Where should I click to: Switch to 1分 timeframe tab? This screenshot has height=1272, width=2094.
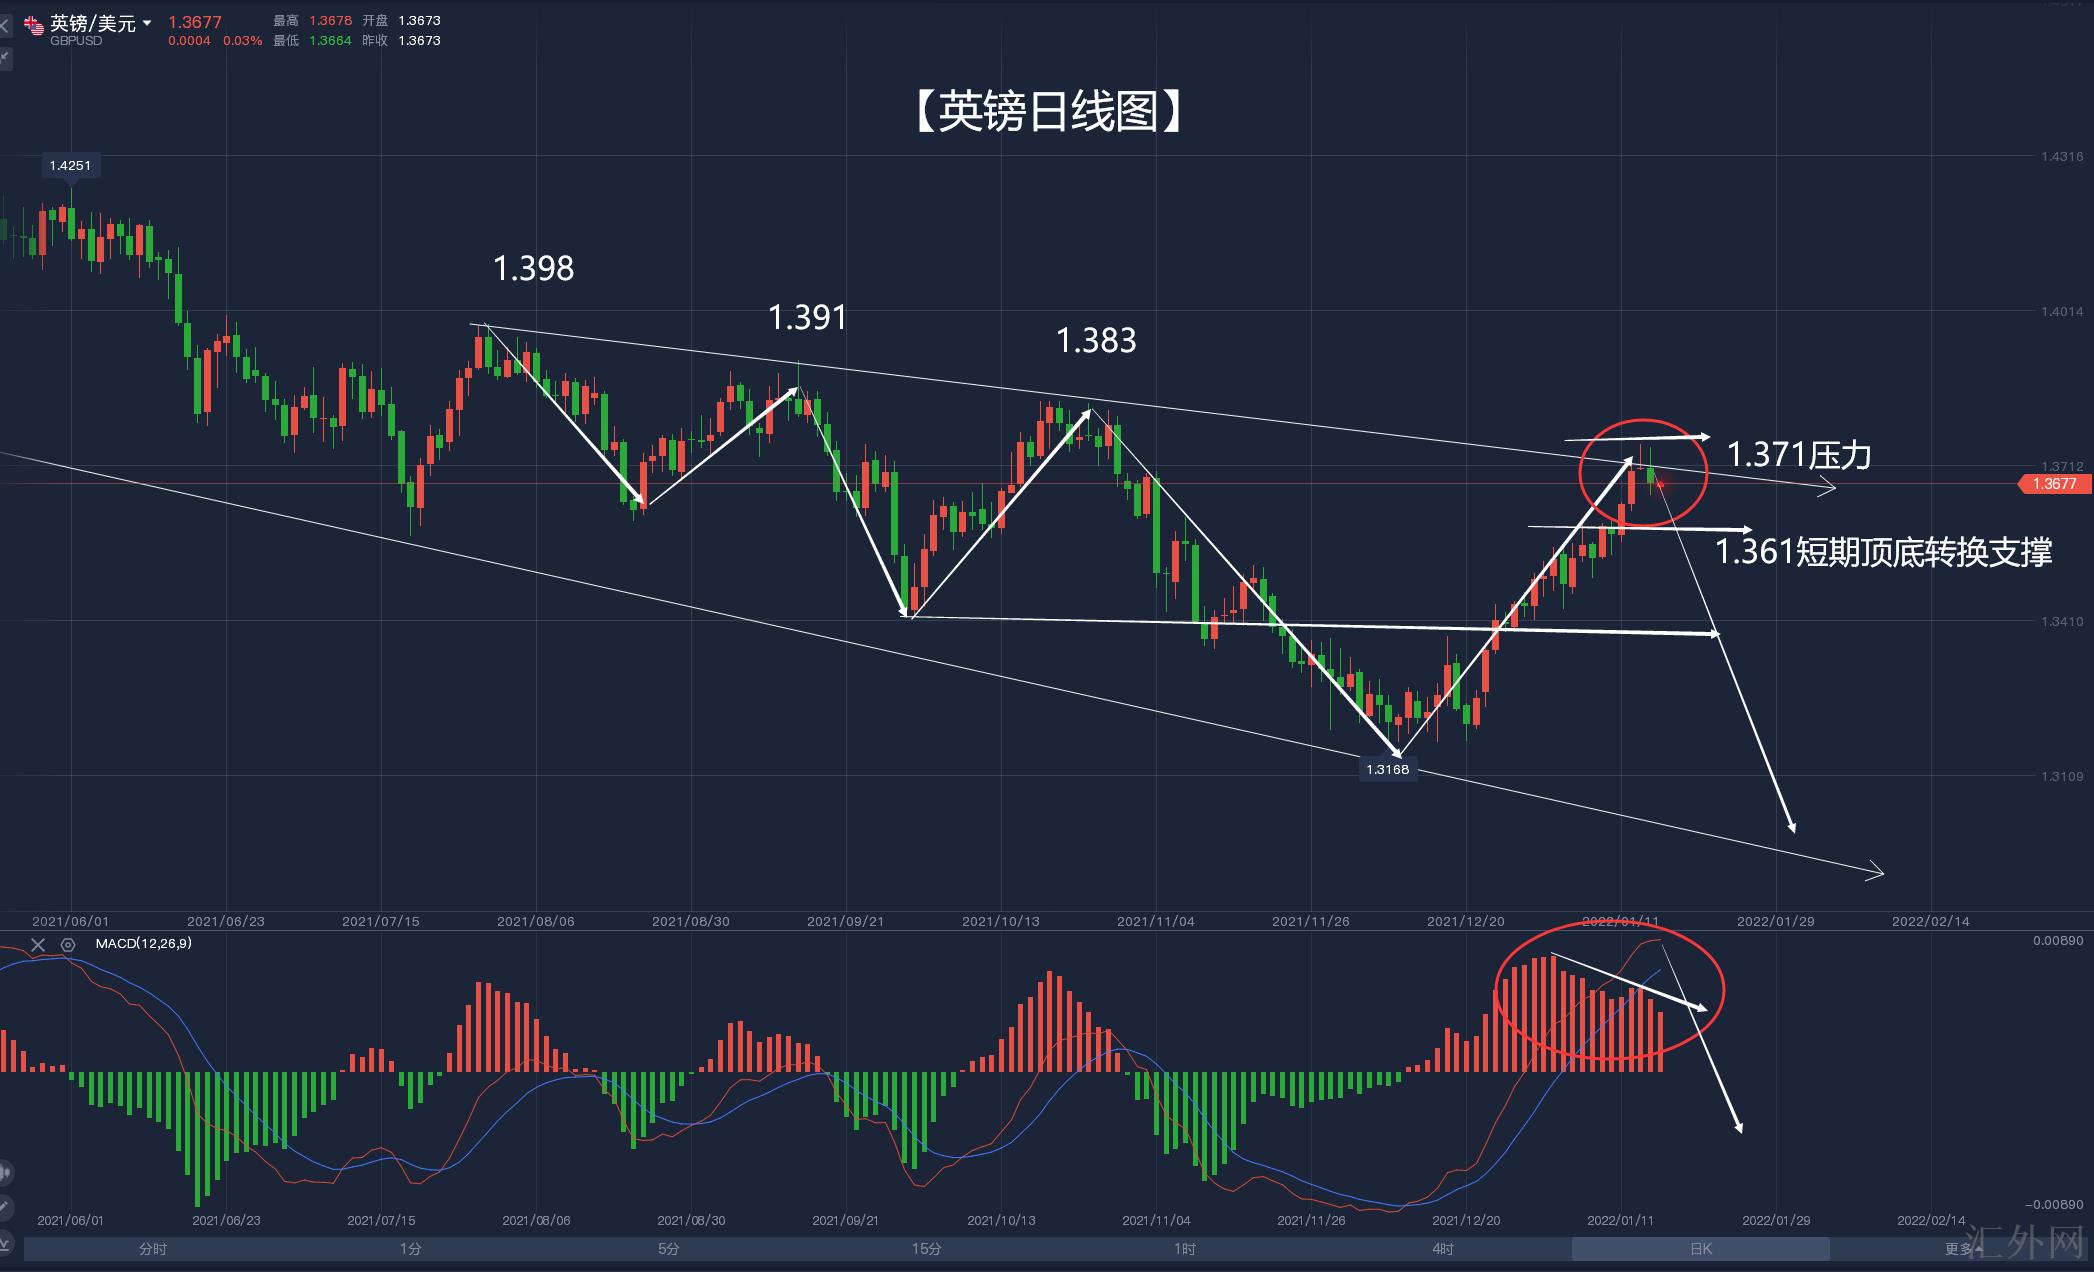[x=410, y=1249]
